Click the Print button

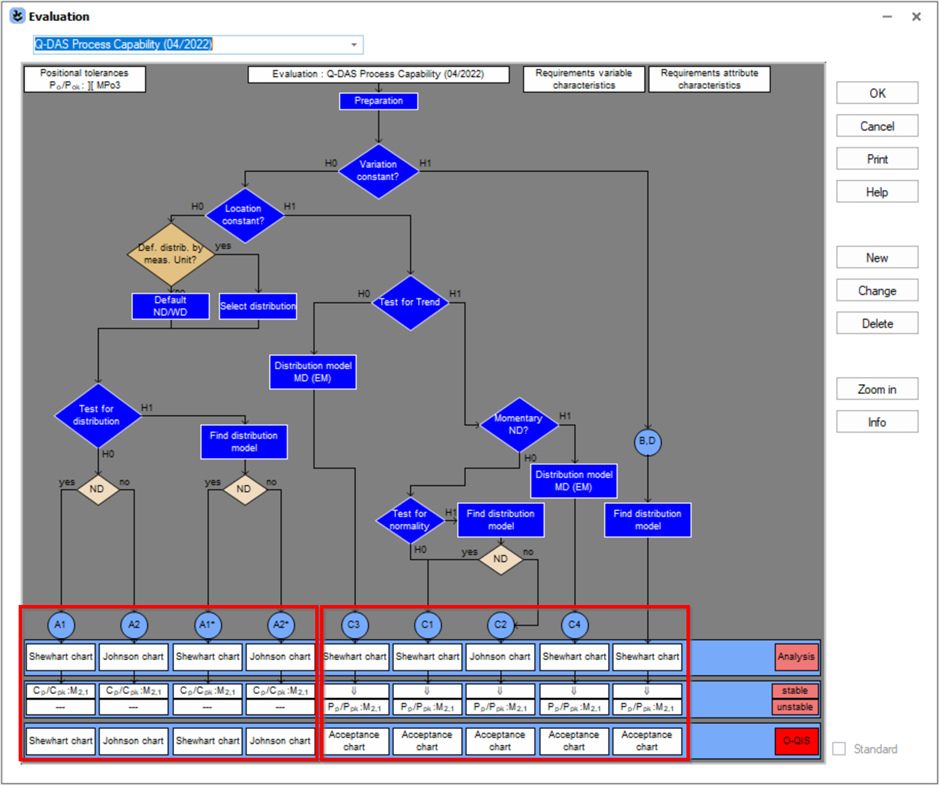[877, 159]
